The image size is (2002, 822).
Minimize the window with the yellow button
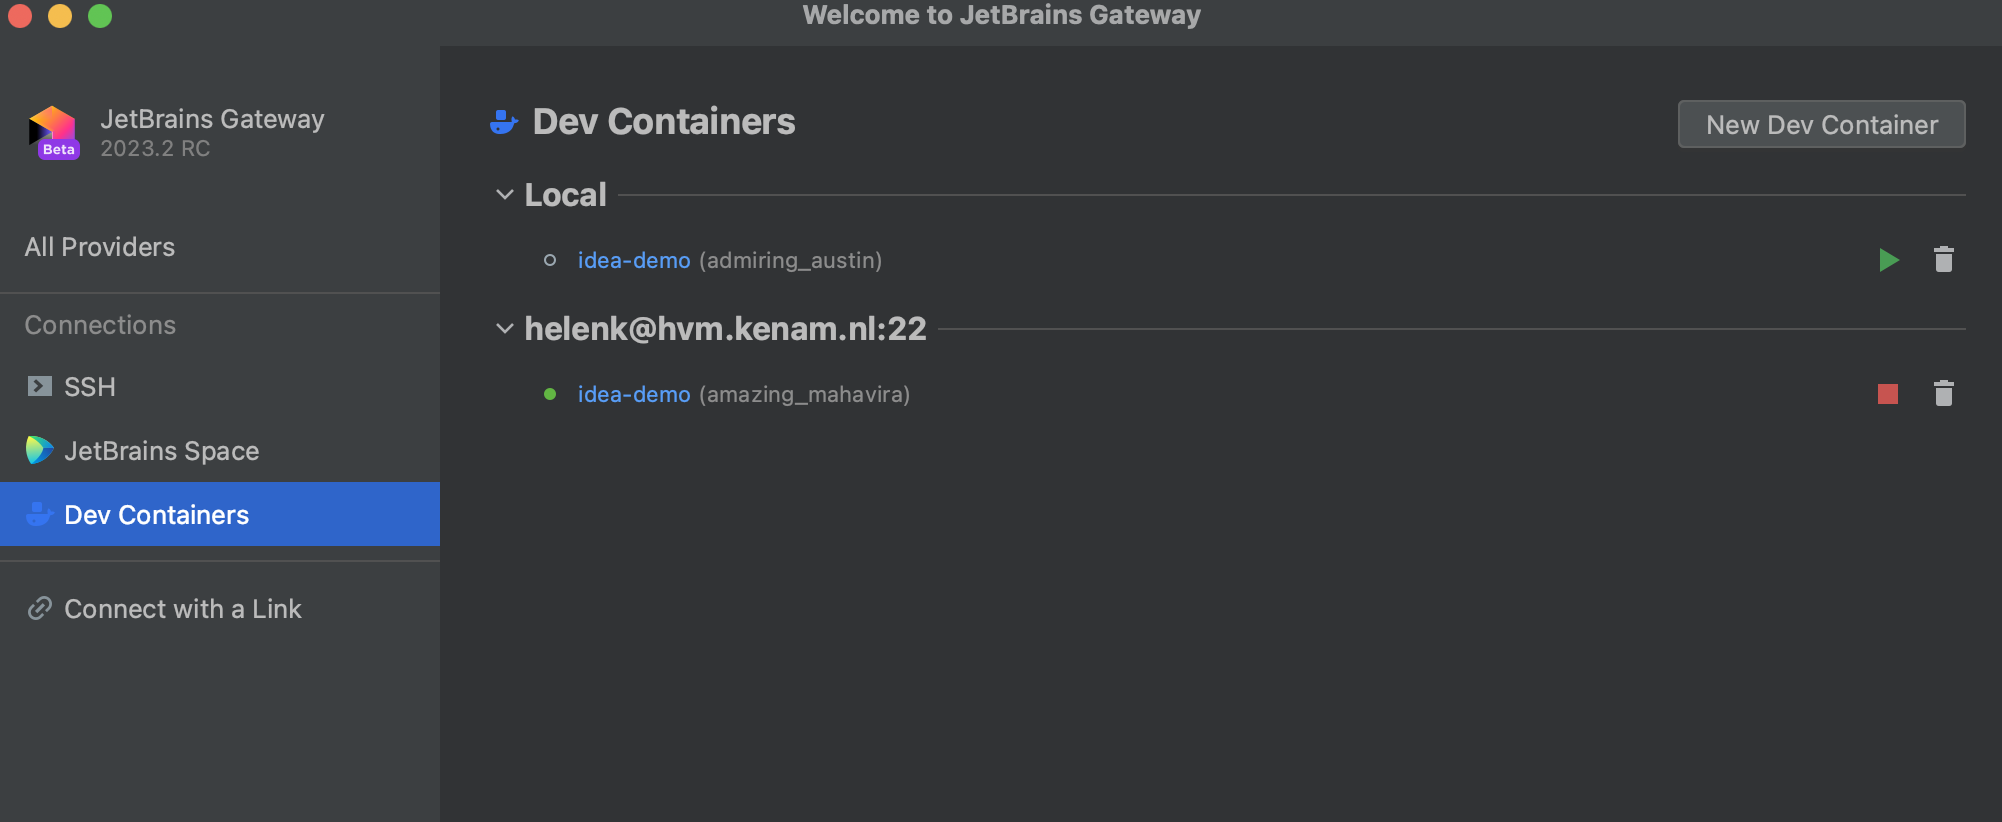(60, 15)
